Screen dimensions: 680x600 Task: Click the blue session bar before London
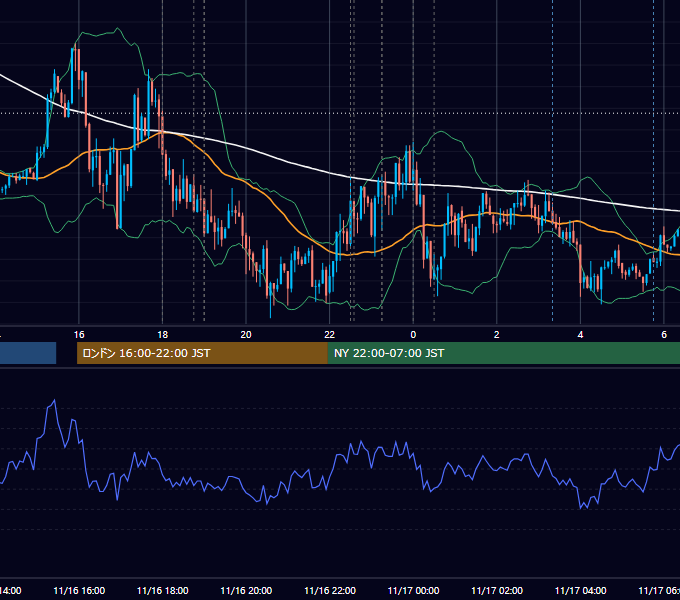click(x=28, y=353)
